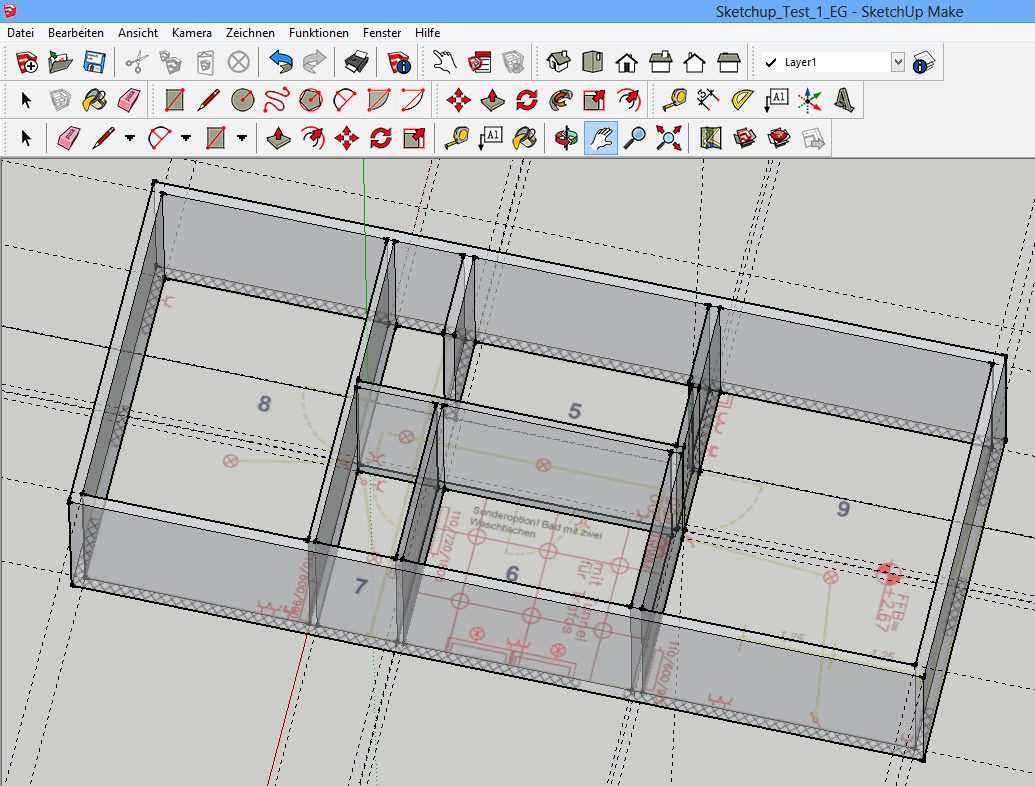This screenshot has width=1035, height=786.
Task: Select the Line pencil tool in second row
Action: [x=209, y=100]
